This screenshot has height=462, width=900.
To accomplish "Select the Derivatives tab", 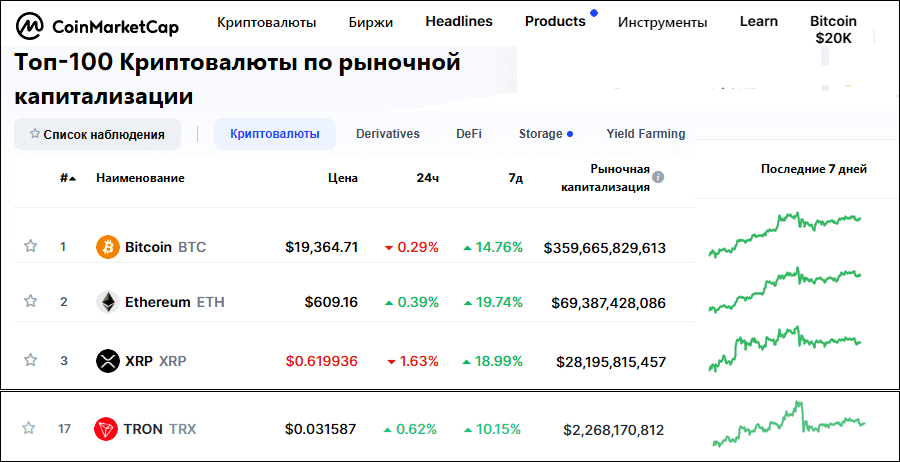I will [388, 134].
